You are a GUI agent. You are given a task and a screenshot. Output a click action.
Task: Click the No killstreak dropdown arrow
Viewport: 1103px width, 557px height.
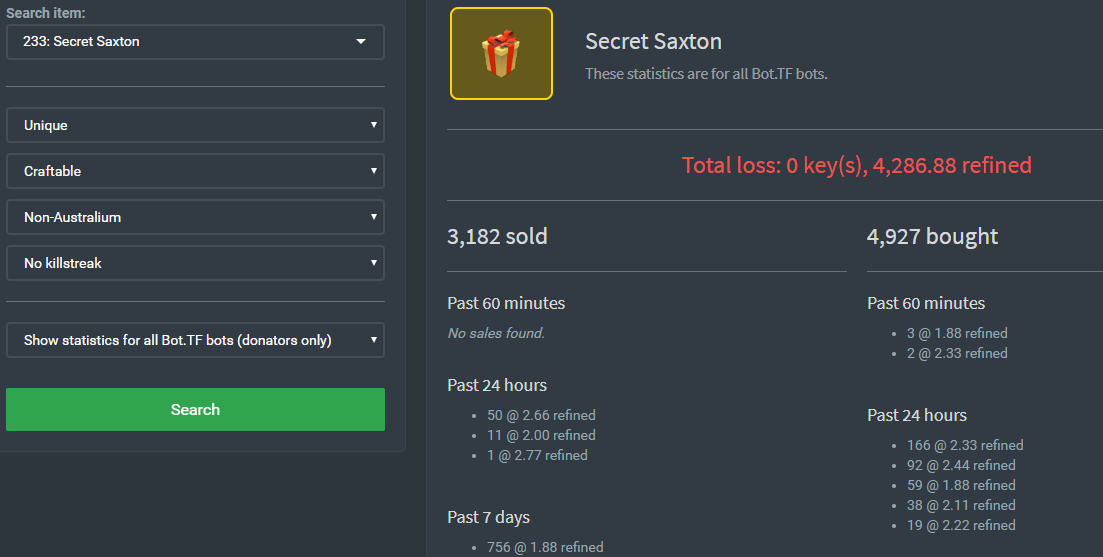(x=374, y=262)
